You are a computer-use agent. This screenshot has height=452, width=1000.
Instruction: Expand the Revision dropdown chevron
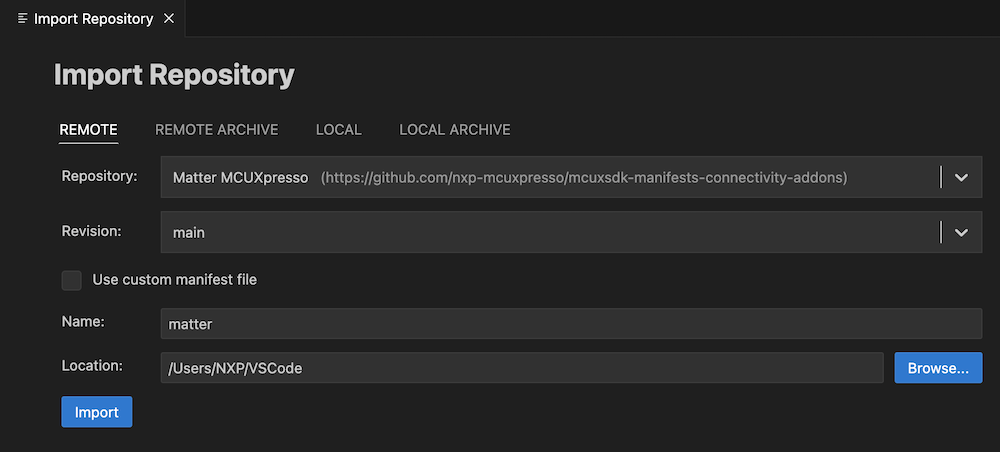961,232
